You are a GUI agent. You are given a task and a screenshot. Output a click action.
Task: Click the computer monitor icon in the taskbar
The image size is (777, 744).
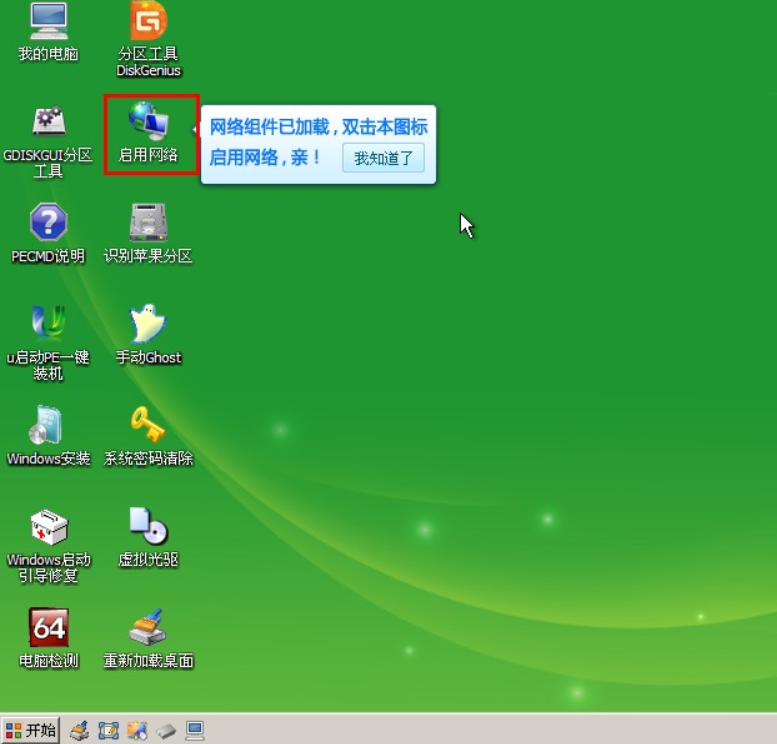coord(195,731)
